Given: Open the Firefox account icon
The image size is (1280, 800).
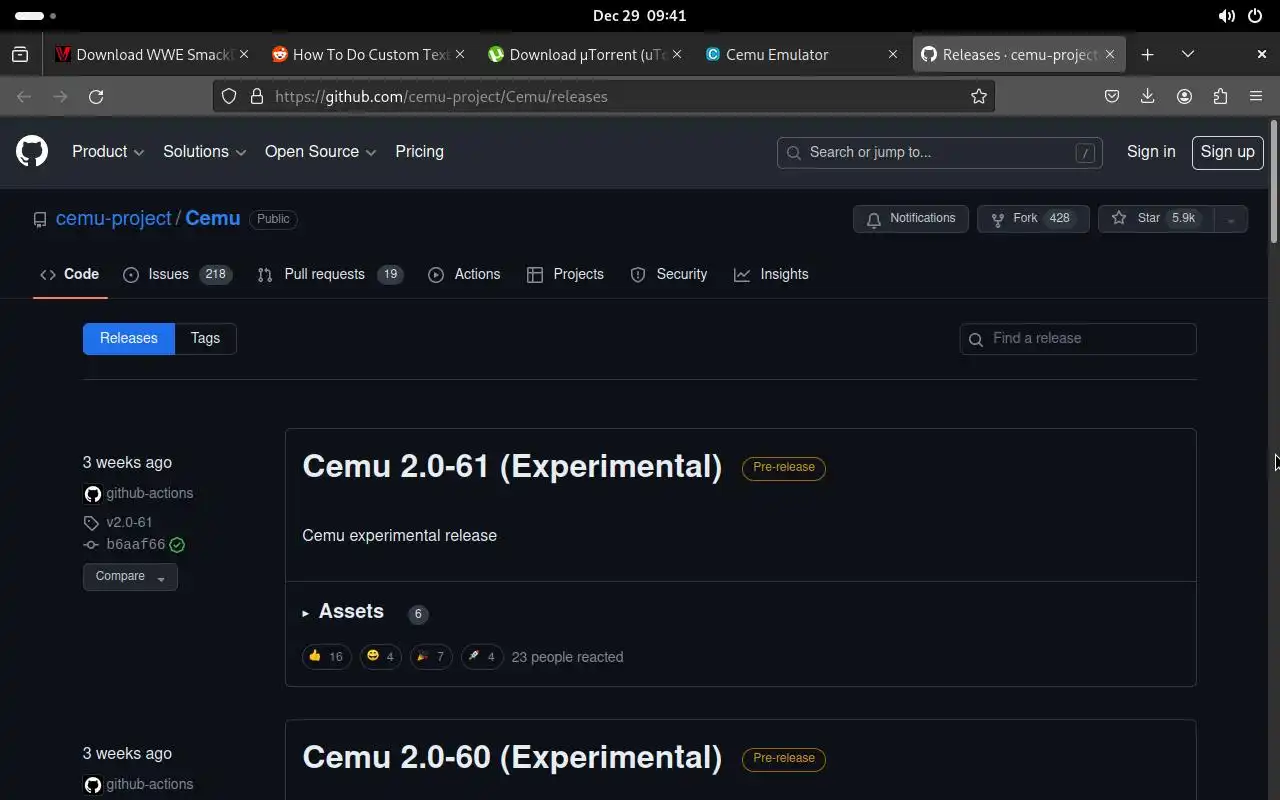Looking at the screenshot, I should tap(1184, 96).
